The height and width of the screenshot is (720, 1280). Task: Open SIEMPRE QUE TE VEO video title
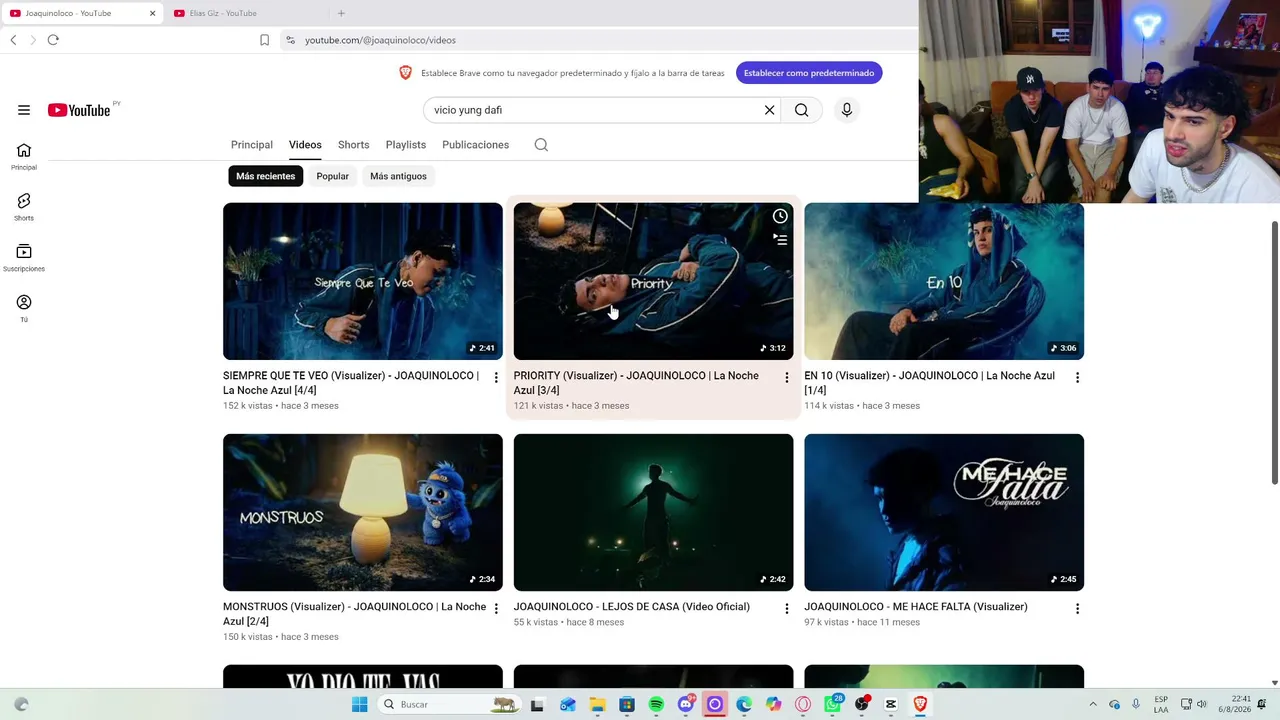coord(351,383)
